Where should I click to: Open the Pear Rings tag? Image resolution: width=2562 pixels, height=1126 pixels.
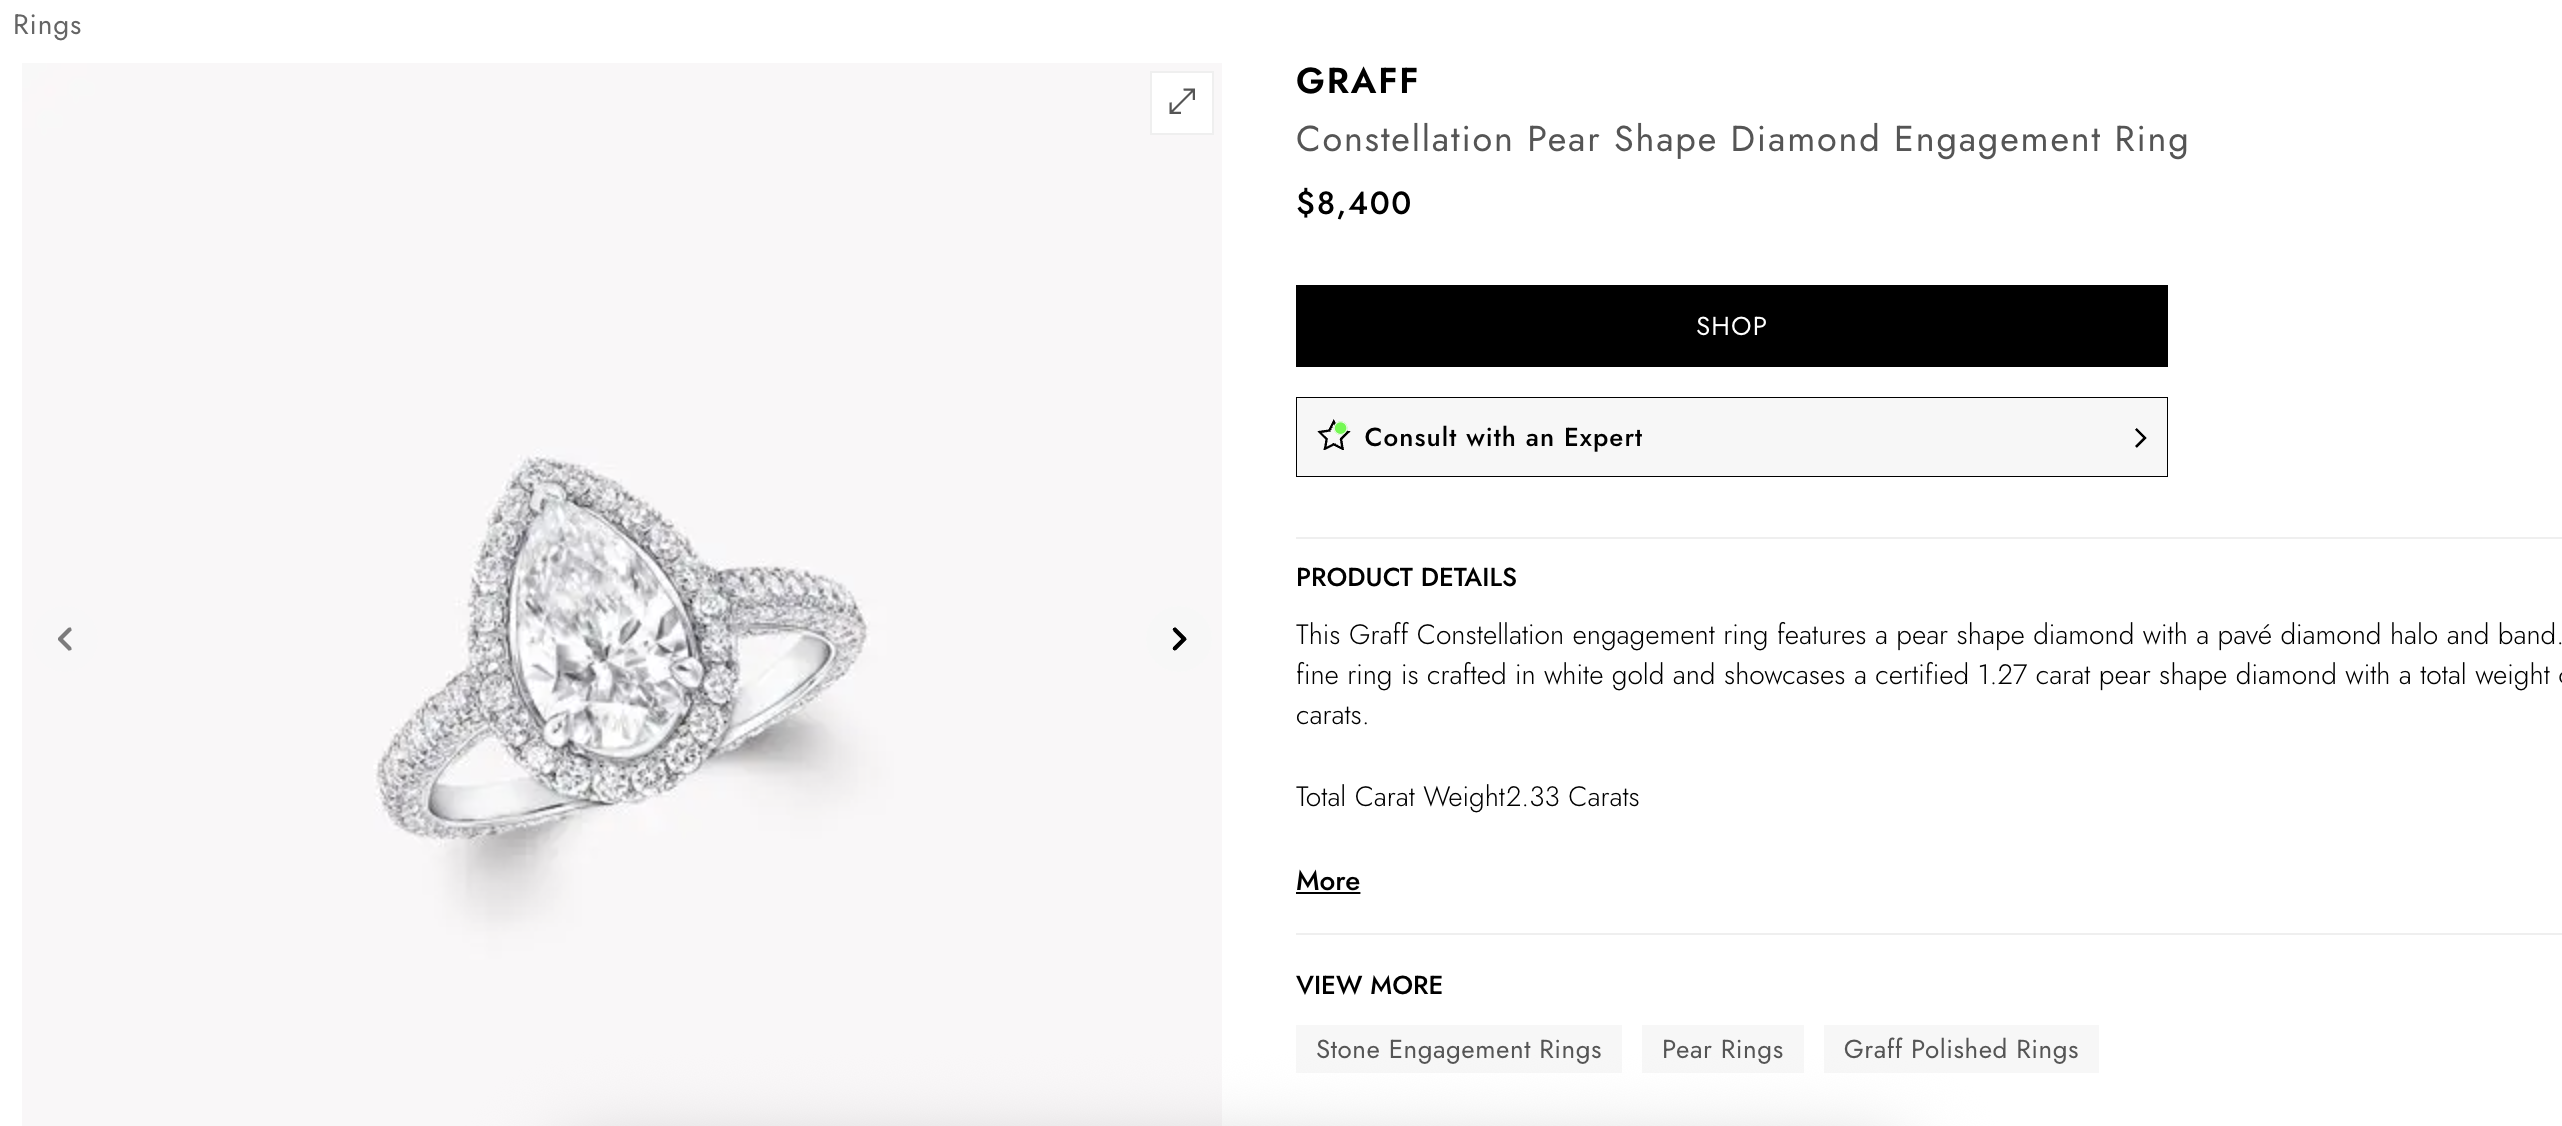click(1721, 1049)
